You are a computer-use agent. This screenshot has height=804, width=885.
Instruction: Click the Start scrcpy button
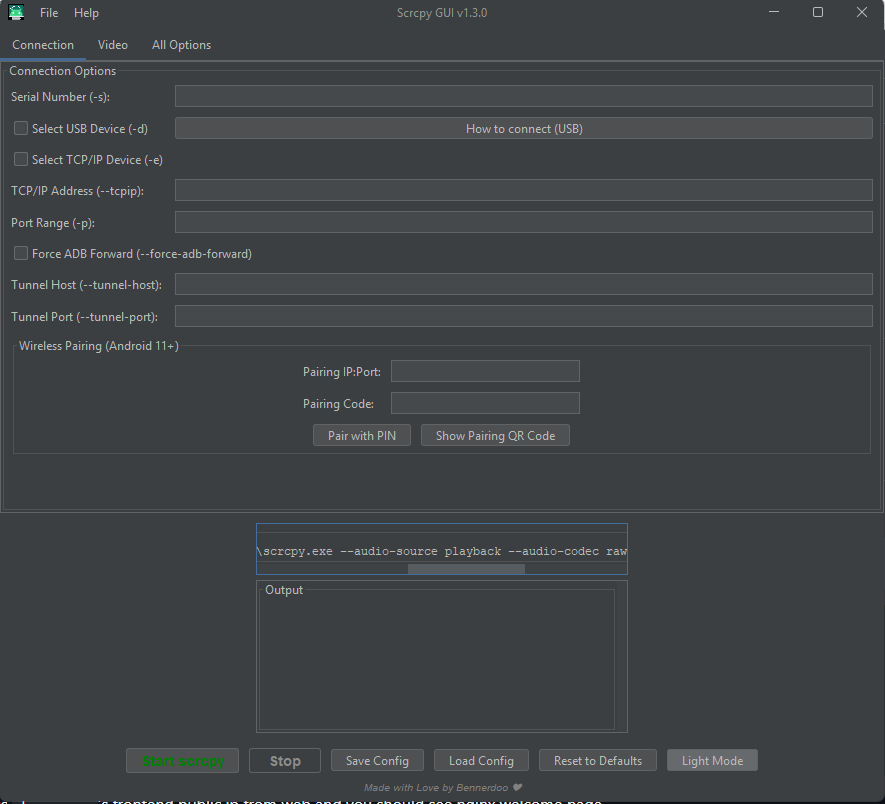182,761
